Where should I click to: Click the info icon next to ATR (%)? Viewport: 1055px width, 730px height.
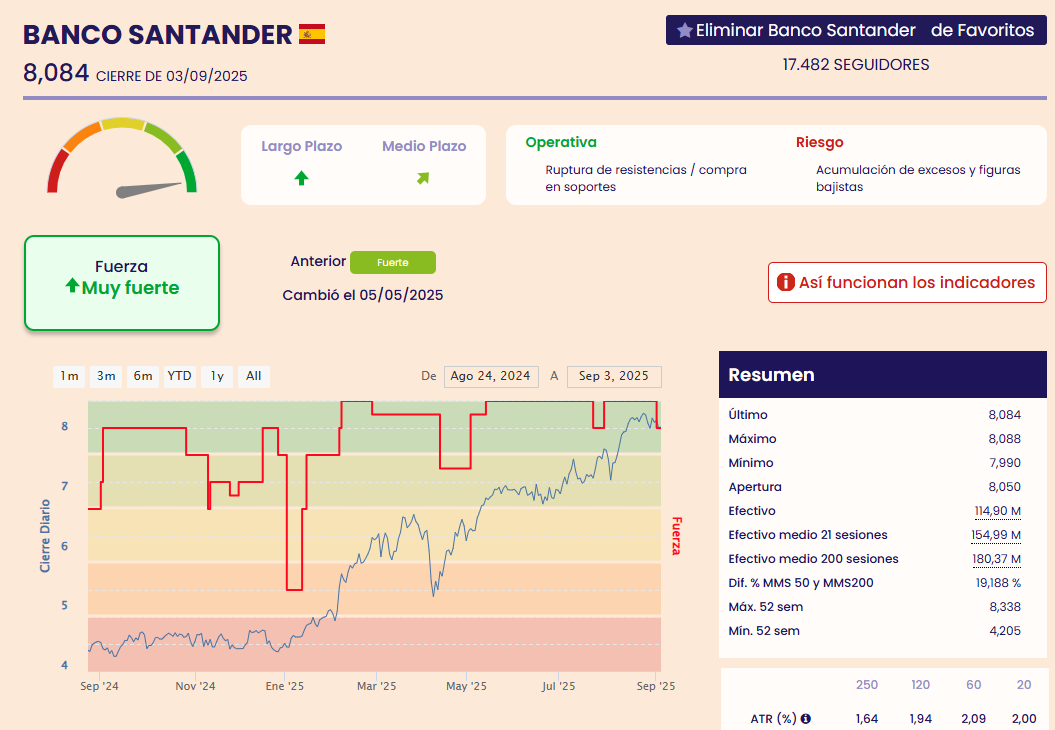pyautogui.click(x=805, y=719)
